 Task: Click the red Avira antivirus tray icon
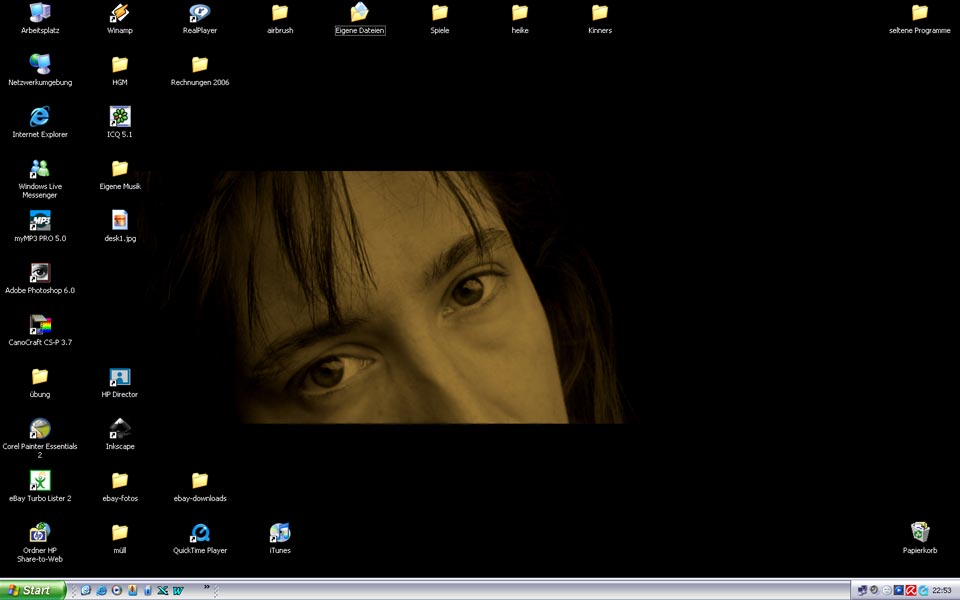911,591
